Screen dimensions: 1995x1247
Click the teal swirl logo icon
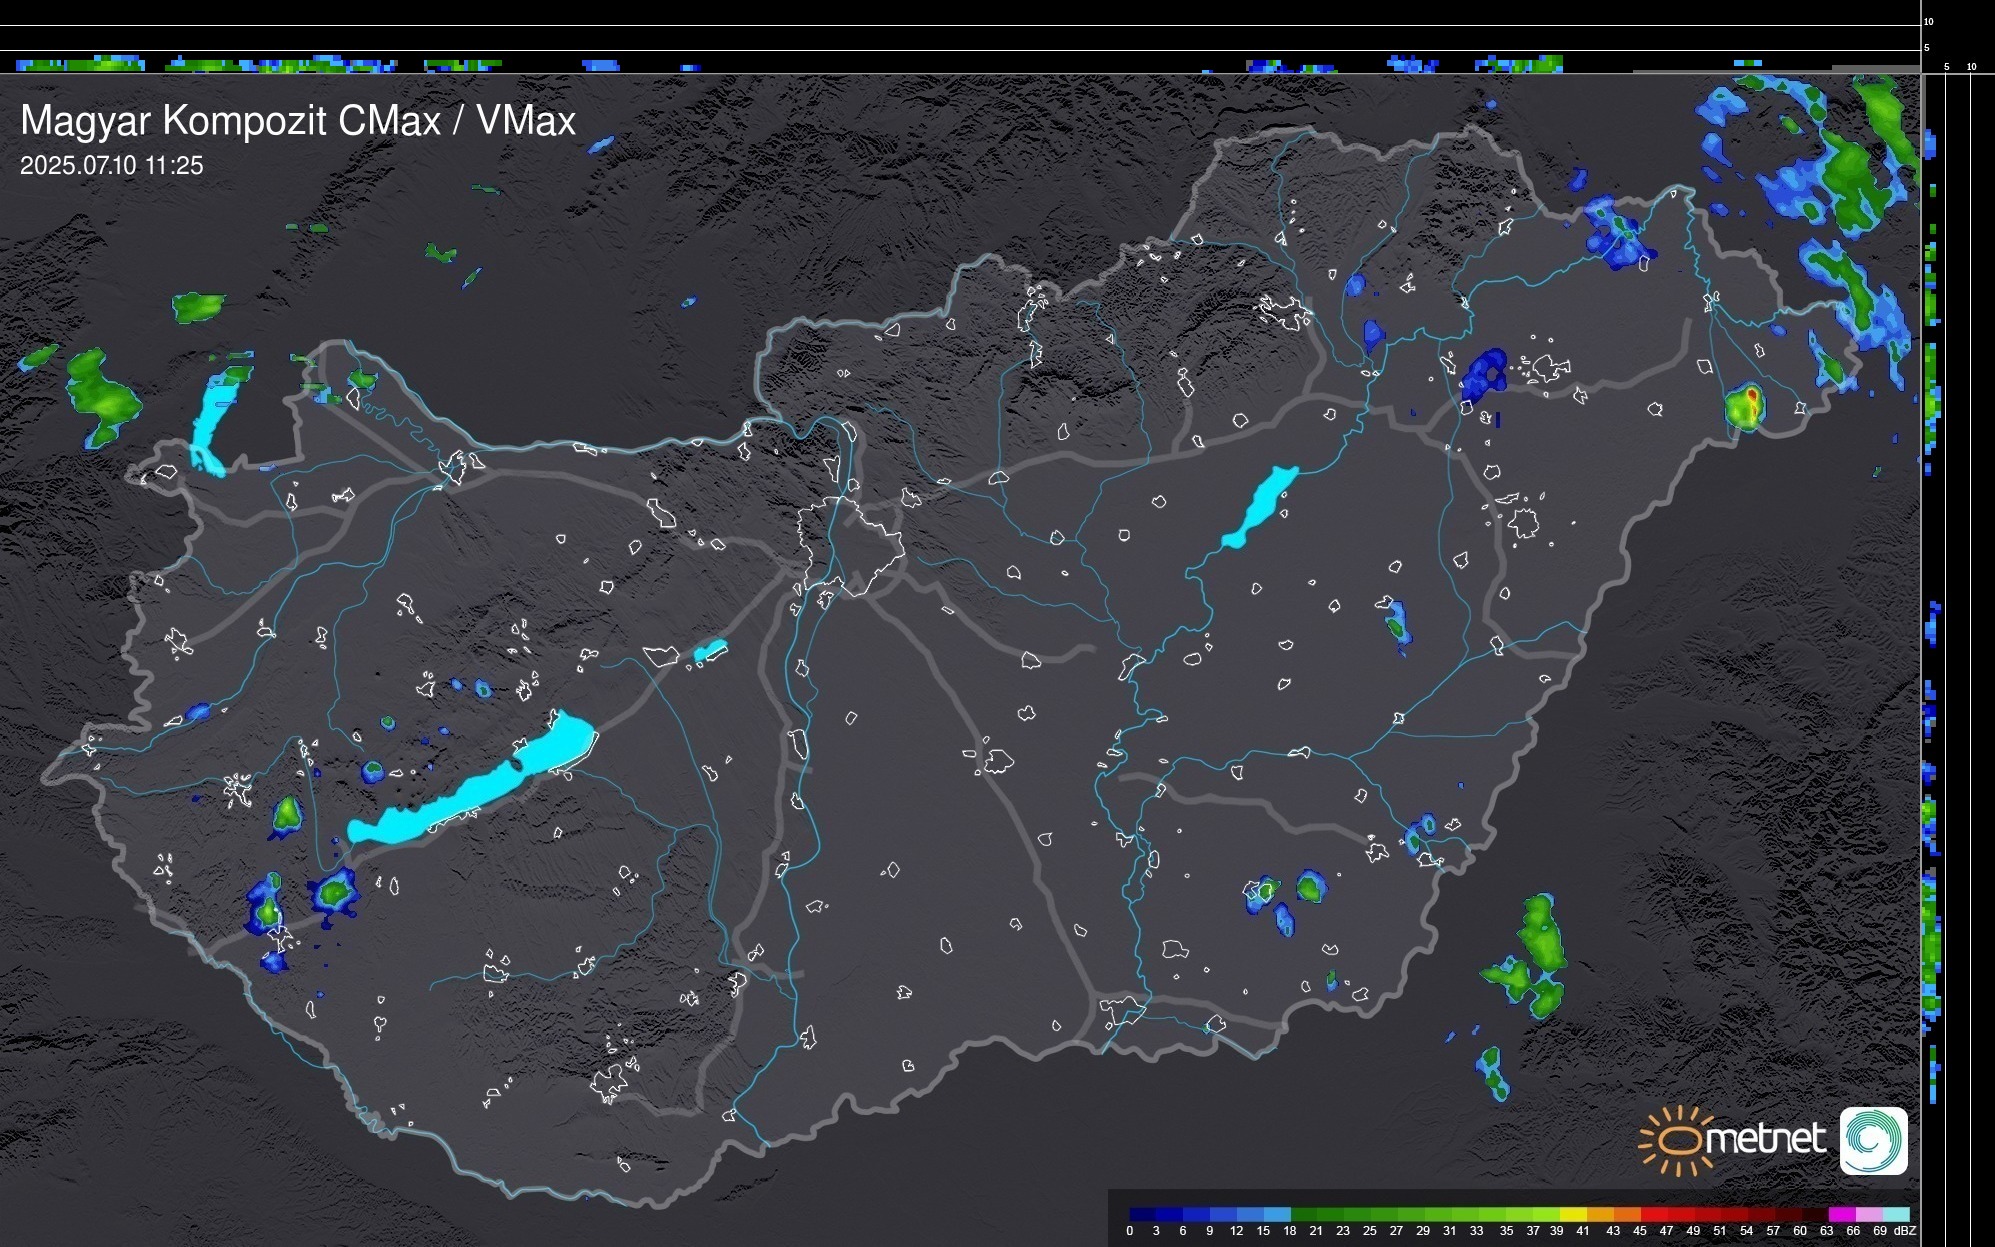(1873, 1140)
